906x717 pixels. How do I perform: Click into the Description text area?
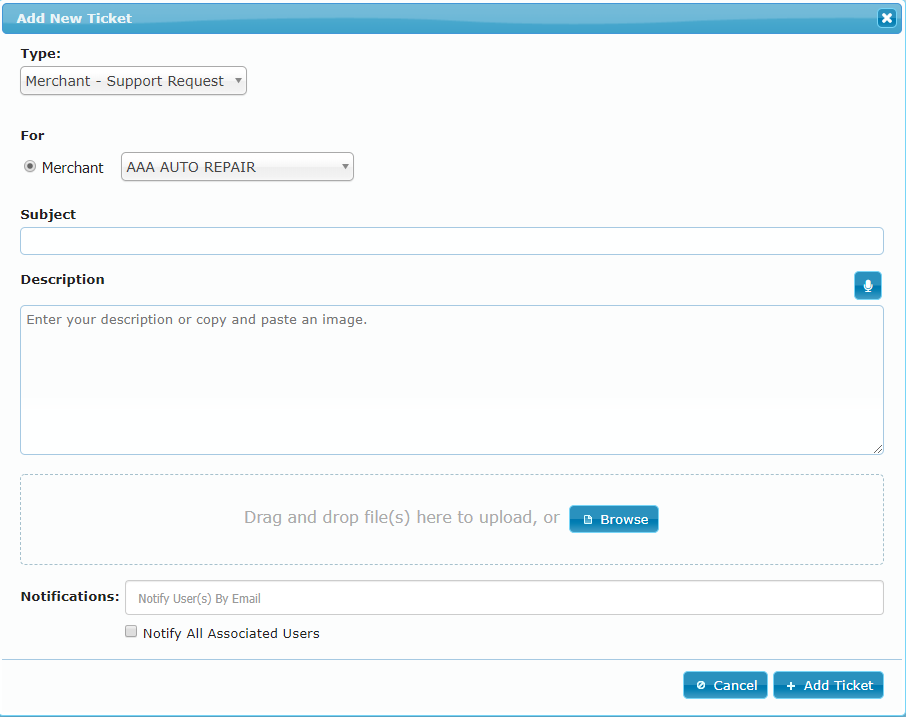pyautogui.click(x=452, y=380)
